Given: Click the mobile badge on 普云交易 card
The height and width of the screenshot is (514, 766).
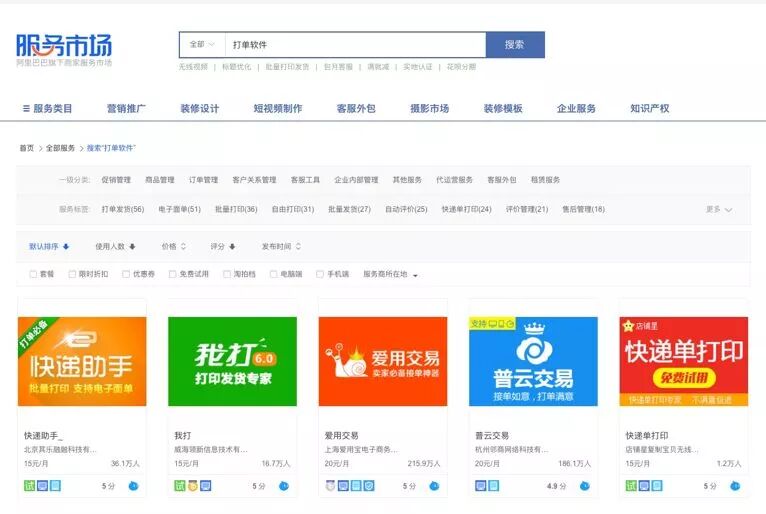Looking at the screenshot, I should [494, 486].
